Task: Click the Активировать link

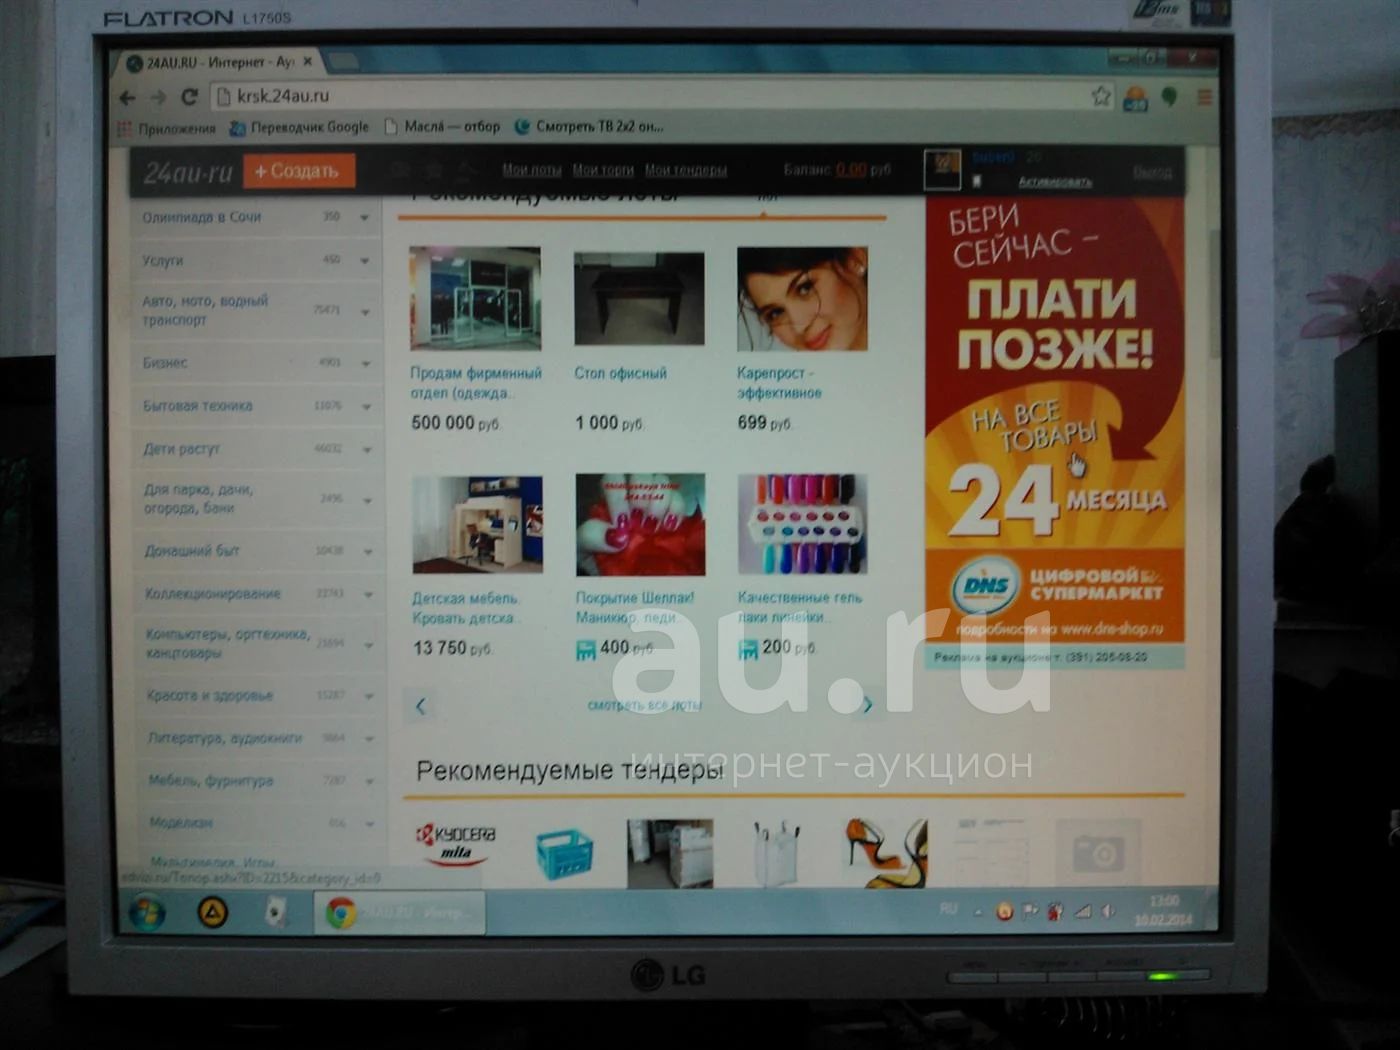Action: [x=1055, y=182]
